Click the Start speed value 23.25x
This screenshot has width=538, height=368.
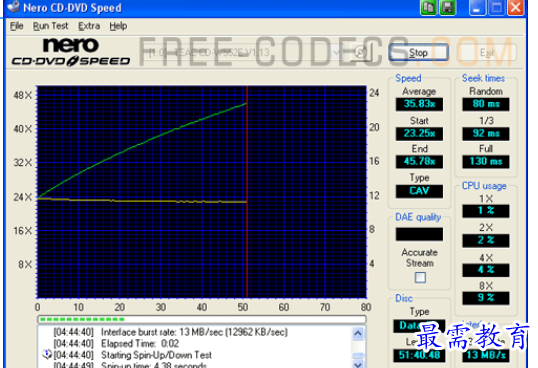419,133
